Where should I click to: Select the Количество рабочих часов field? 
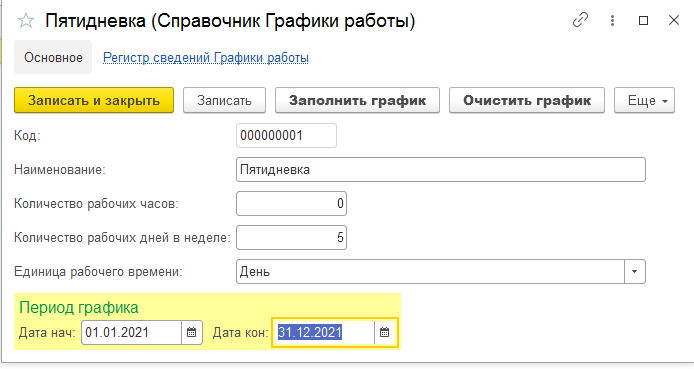[x=291, y=204]
